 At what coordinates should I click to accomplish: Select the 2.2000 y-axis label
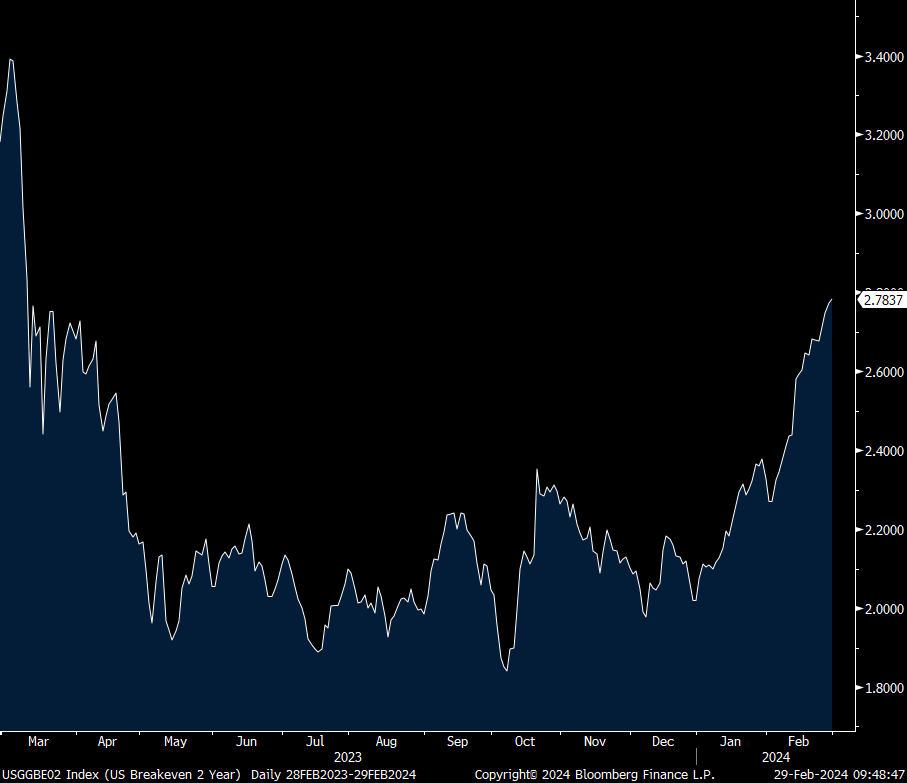click(x=884, y=530)
